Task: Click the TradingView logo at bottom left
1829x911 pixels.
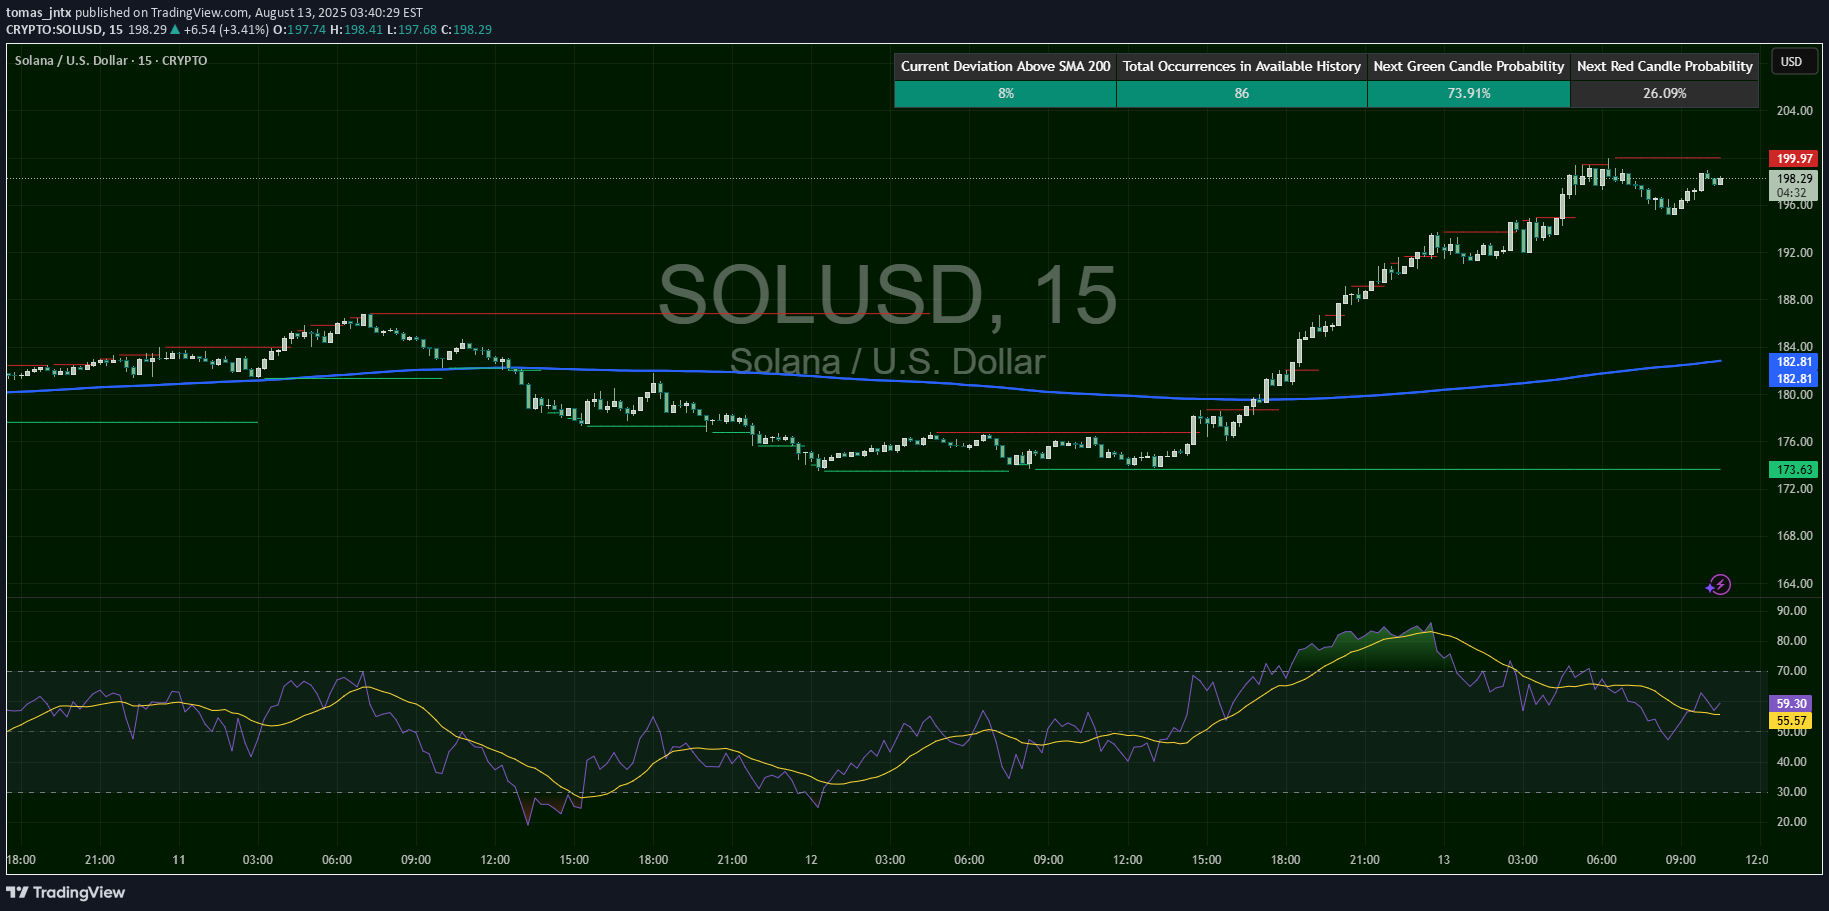Action: point(66,892)
